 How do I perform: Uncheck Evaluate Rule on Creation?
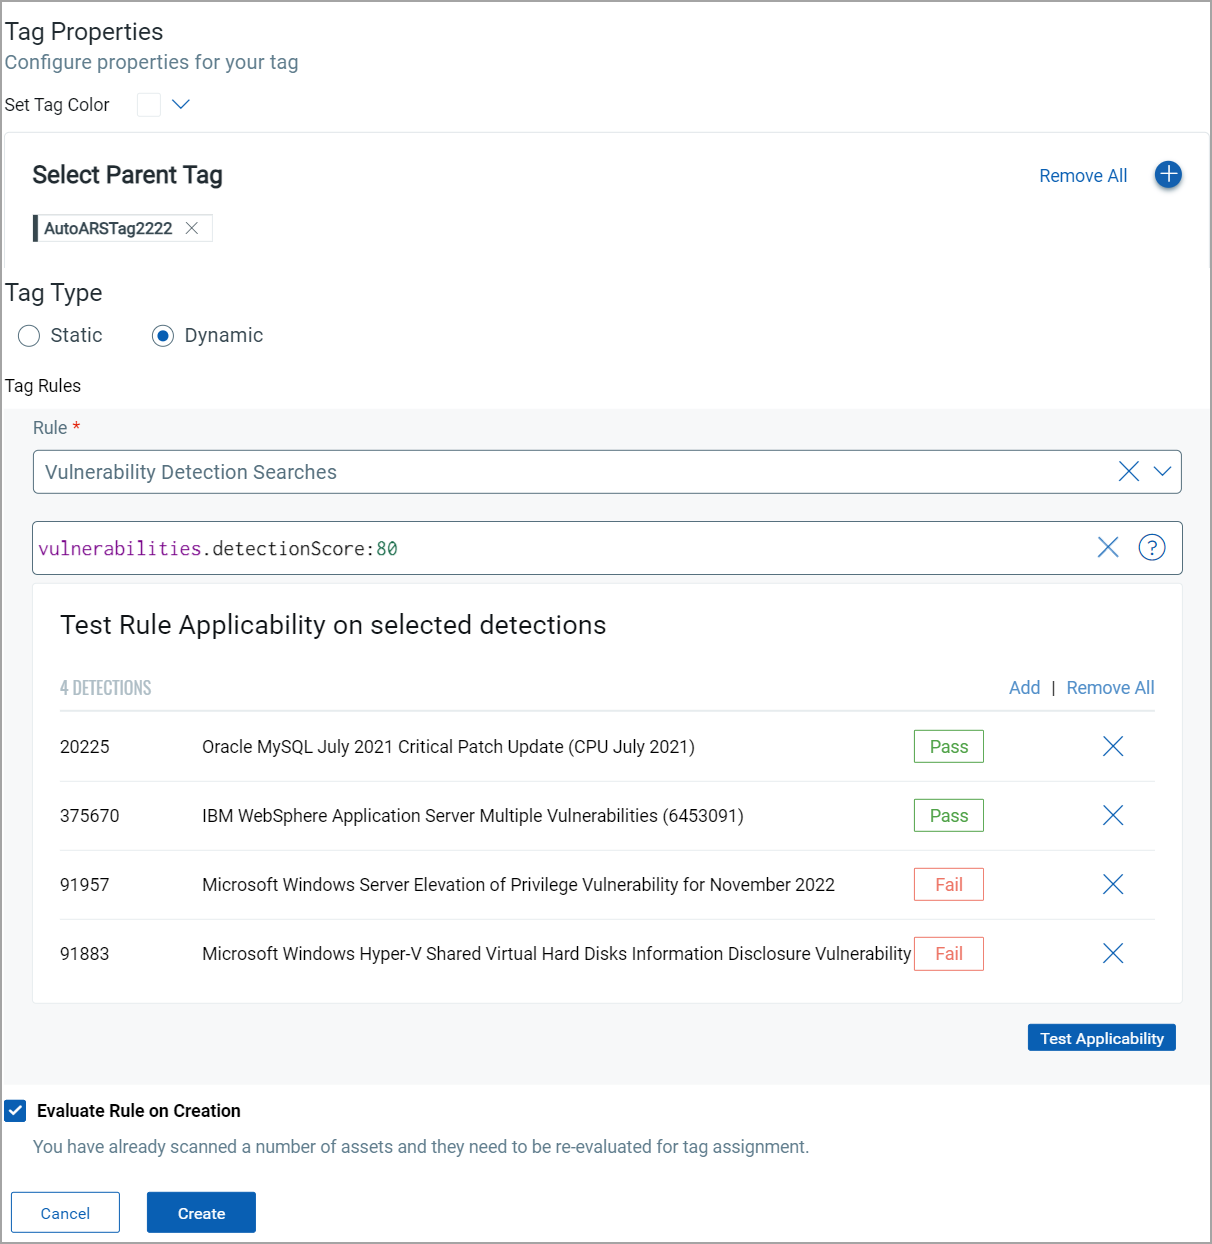(16, 1111)
